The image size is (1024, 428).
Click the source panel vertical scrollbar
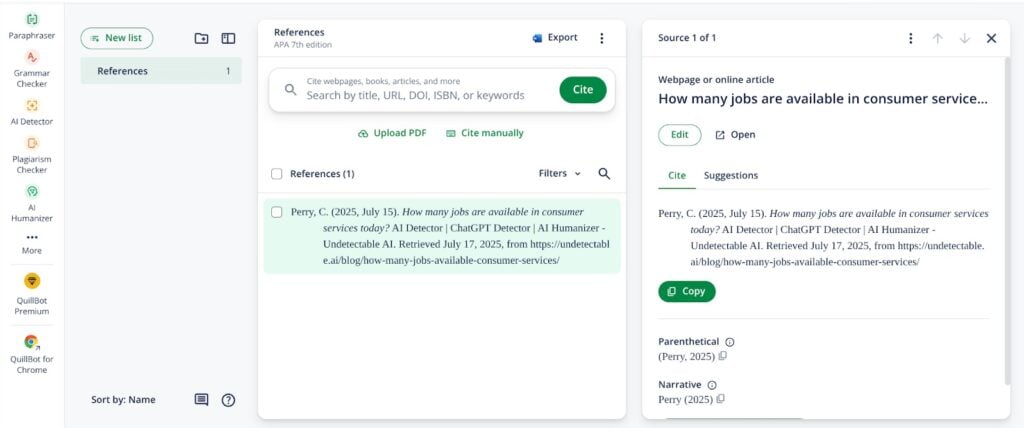[1007, 220]
